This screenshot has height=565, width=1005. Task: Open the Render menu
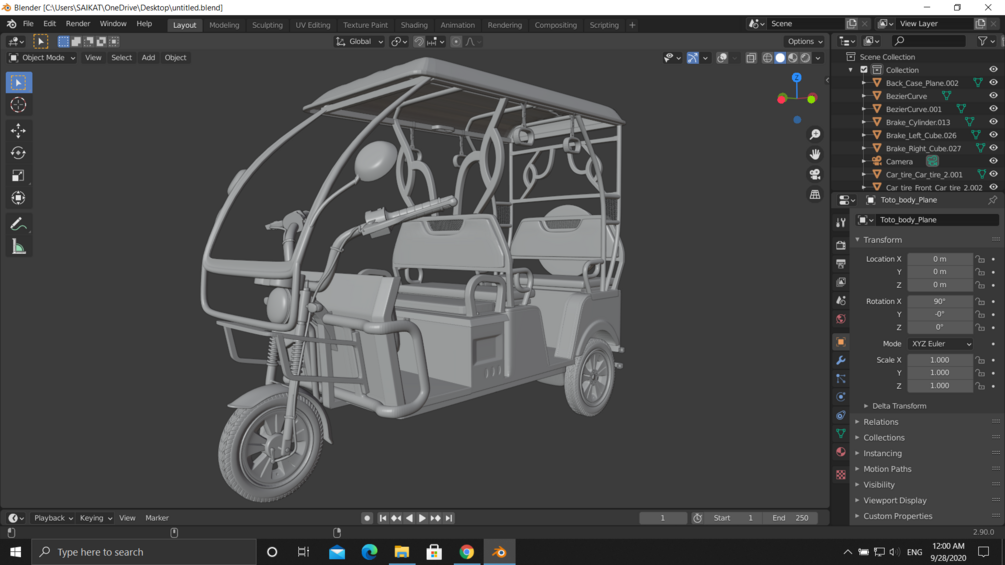point(77,24)
